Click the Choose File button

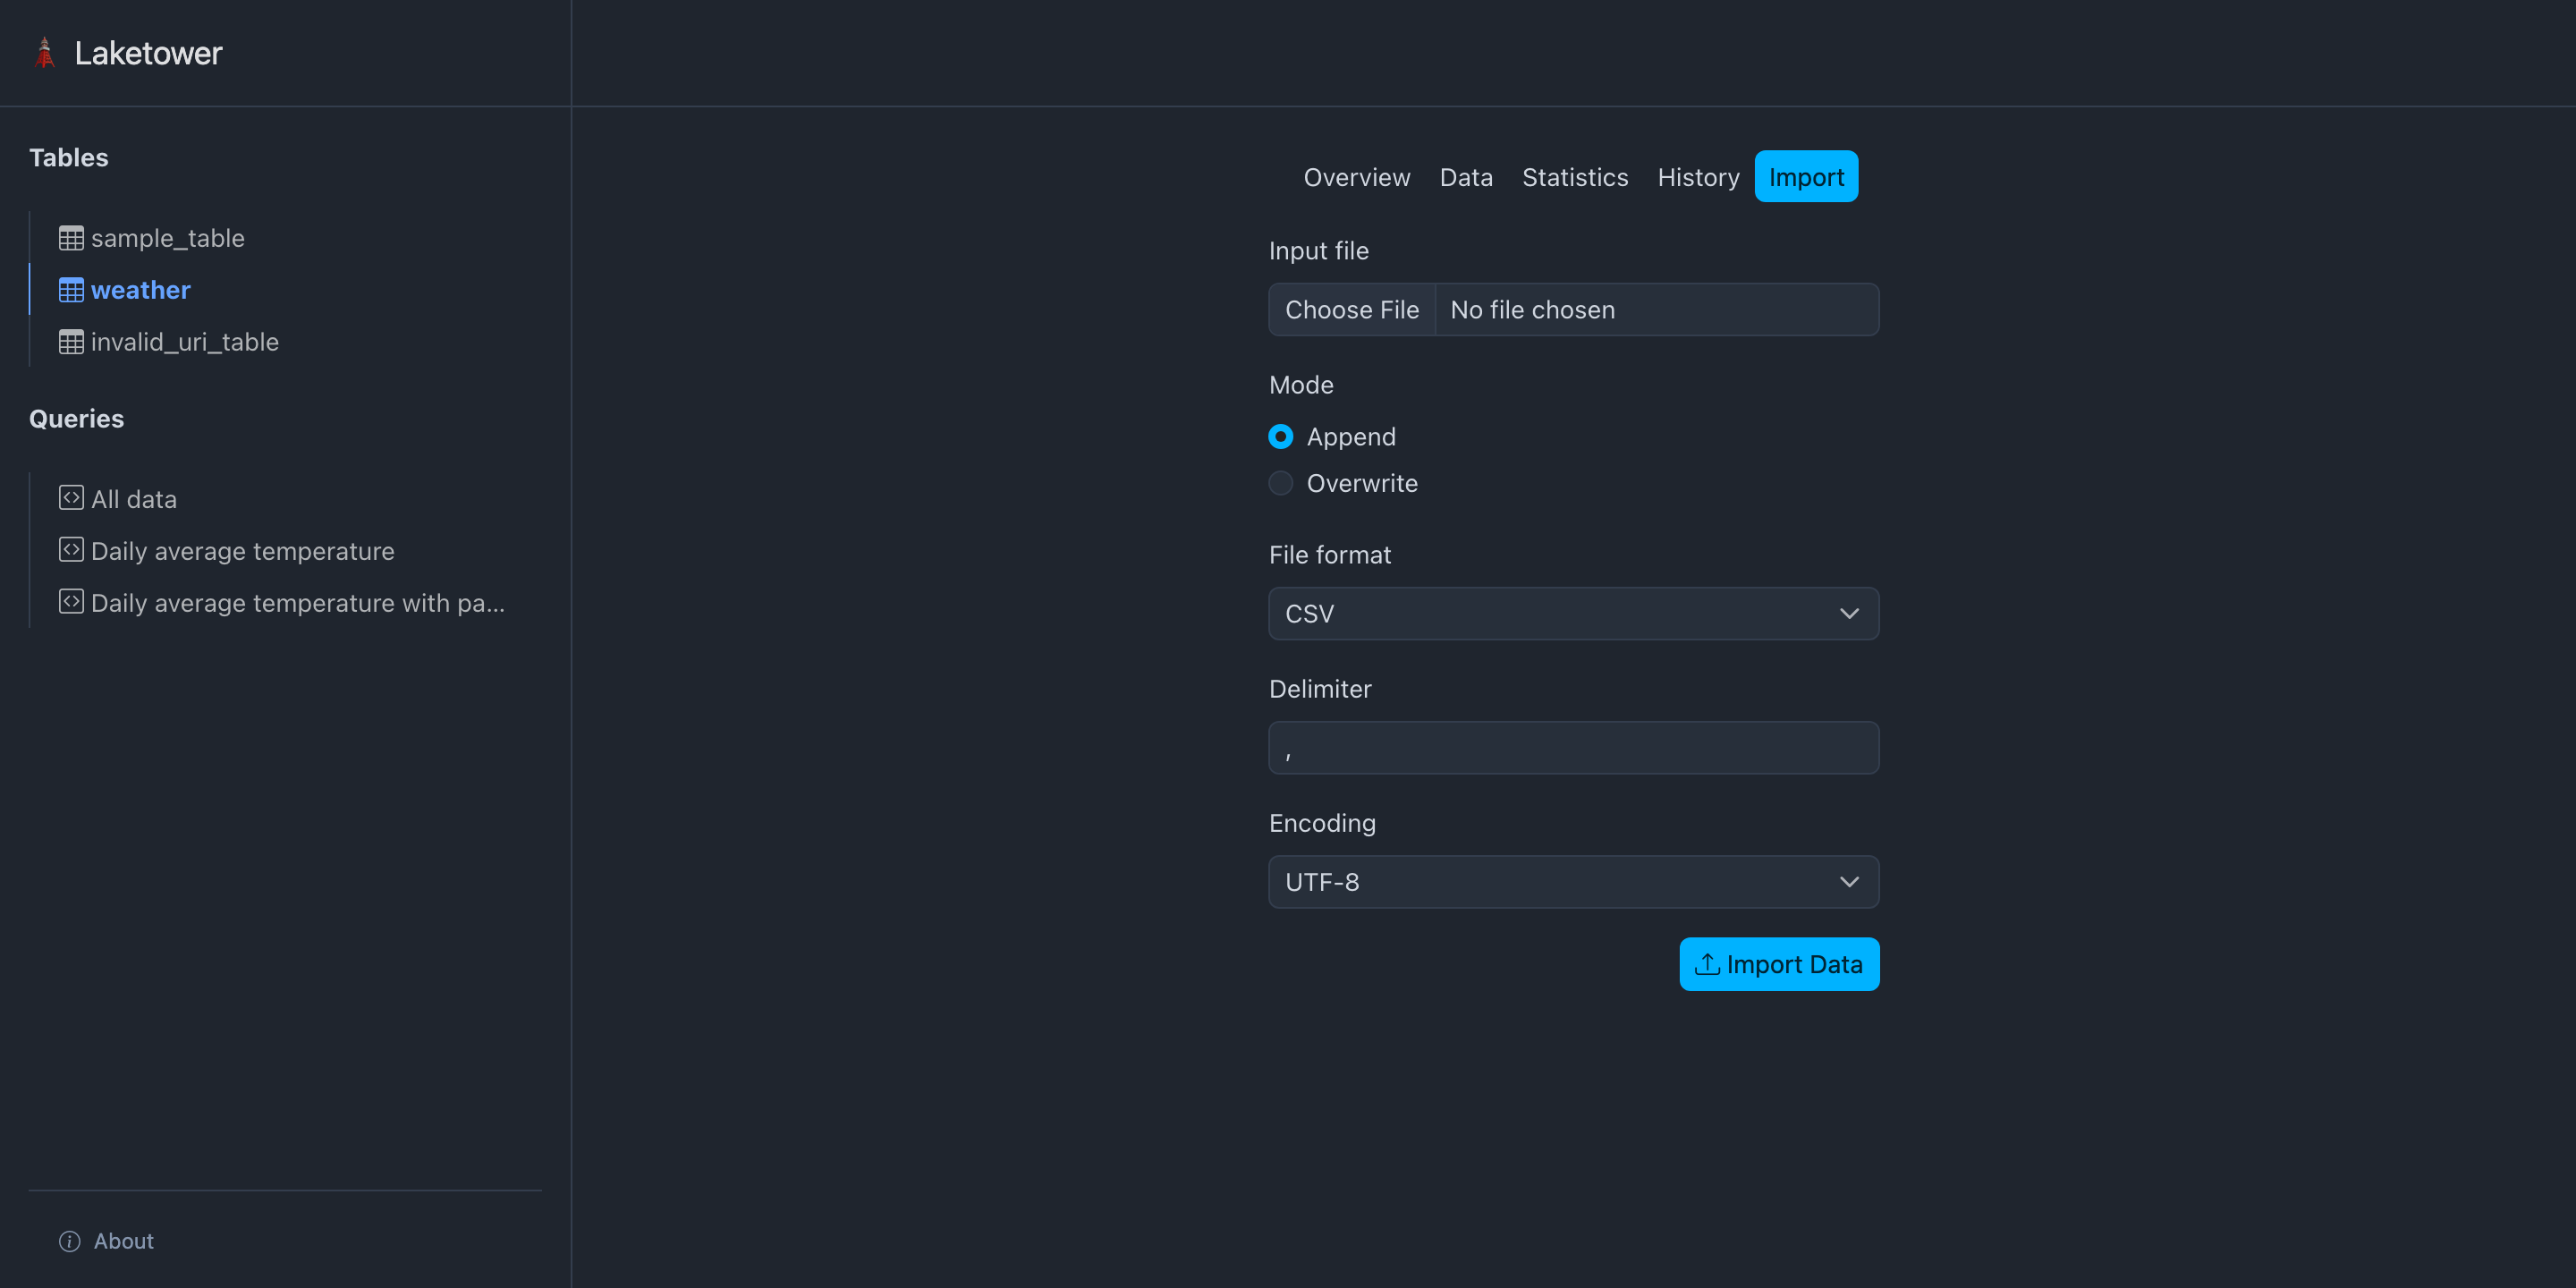point(1352,309)
